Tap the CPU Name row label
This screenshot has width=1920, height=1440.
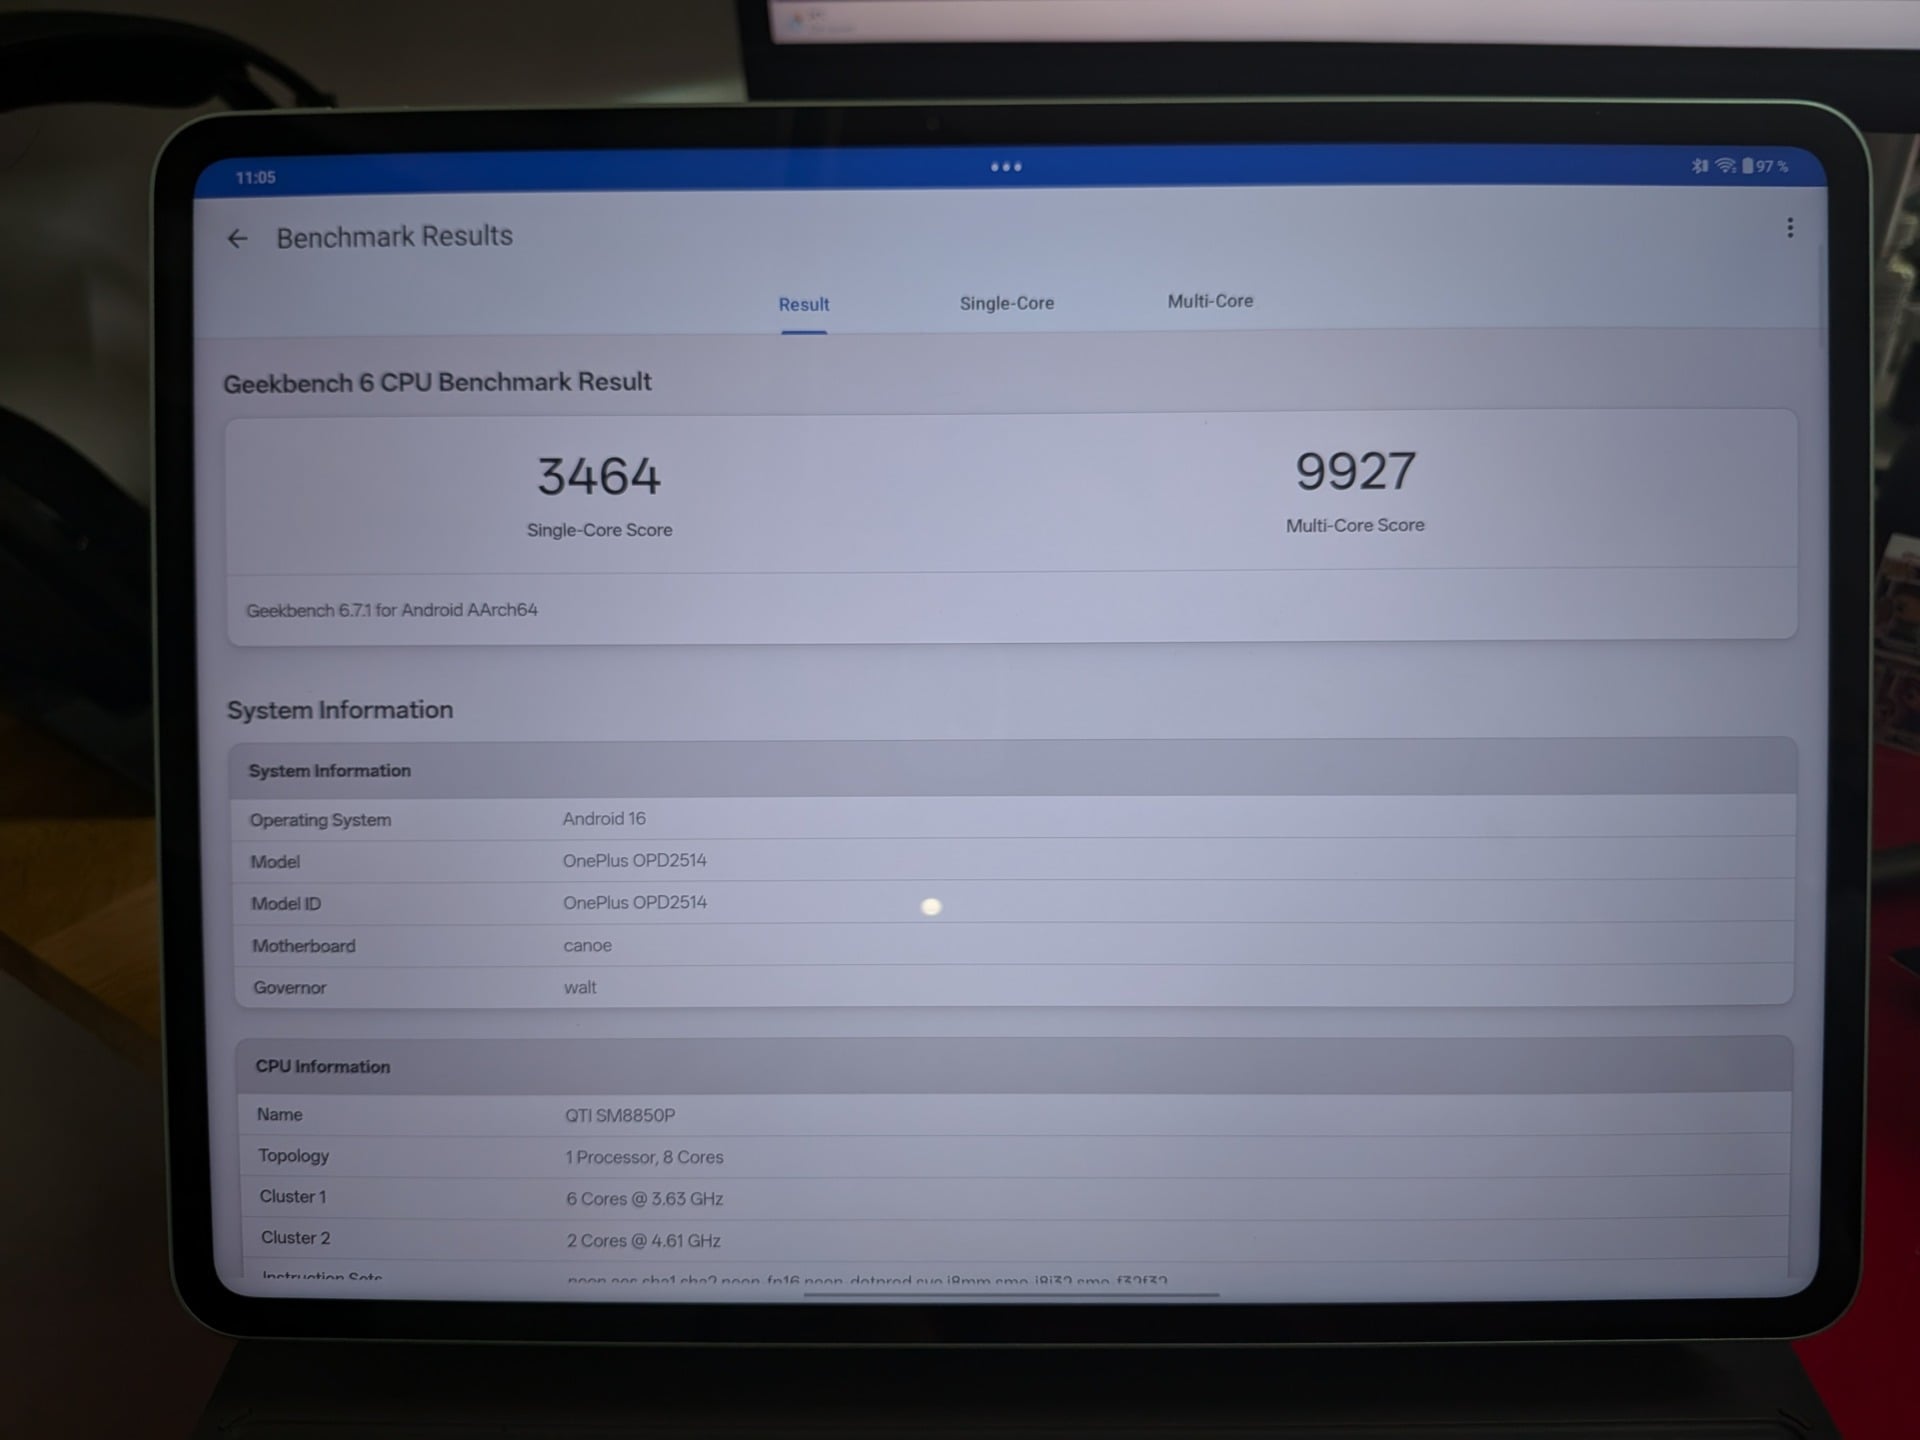pos(279,1115)
